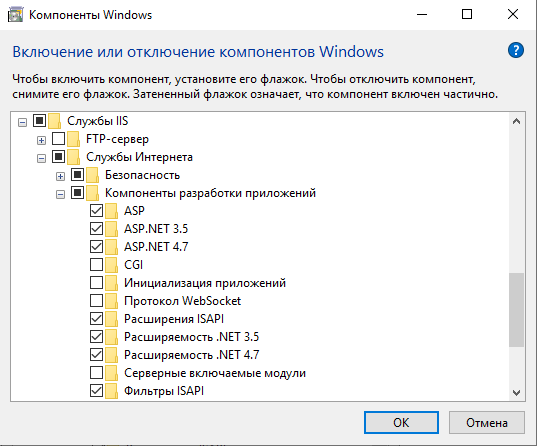The image size is (537, 446).
Task: Select the Расширения ISAPI tree item
Action: point(174,319)
